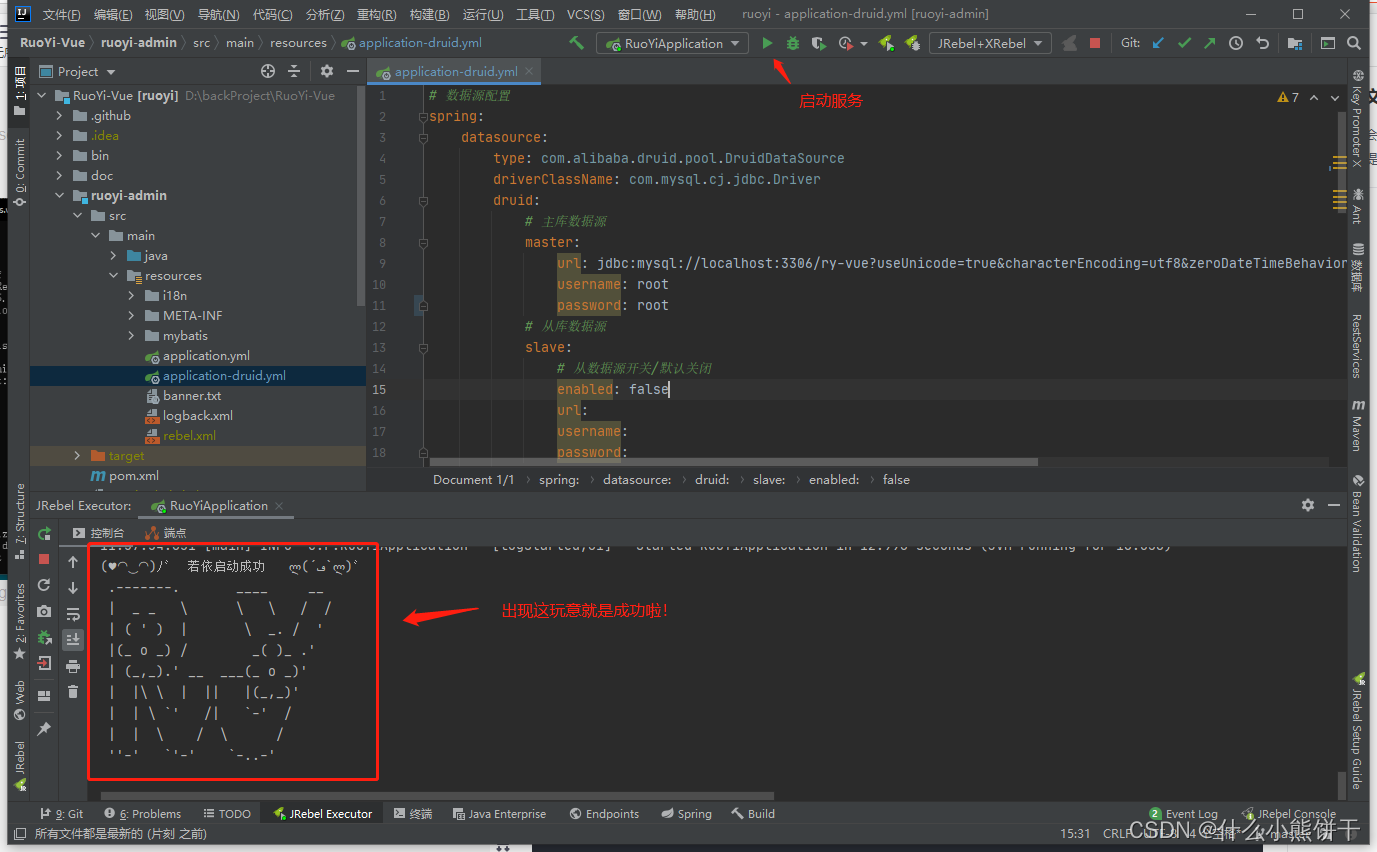The width and height of the screenshot is (1377, 852).
Task: Expand the java folder
Action: coord(114,256)
